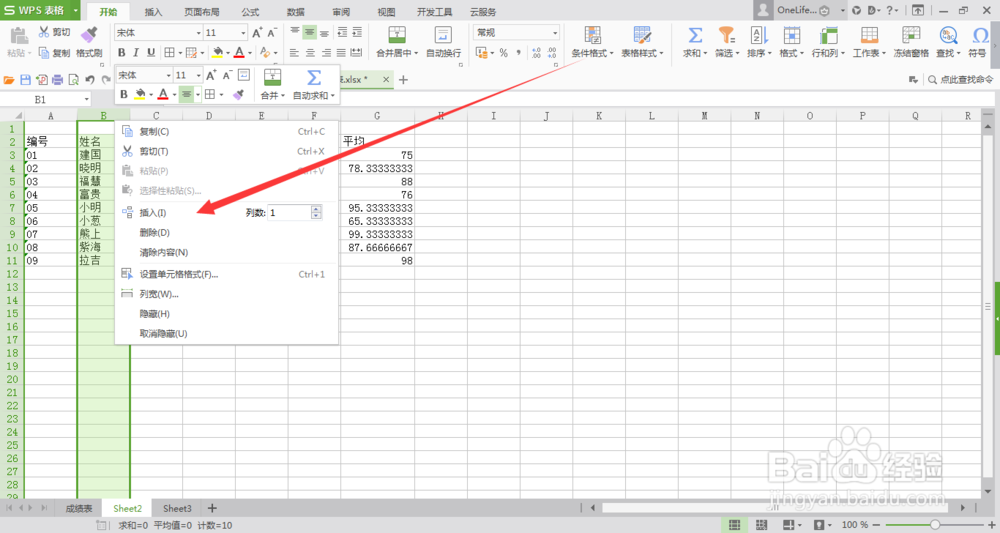Click the Rows and Columns (行和列) icon

coord(828,35)
